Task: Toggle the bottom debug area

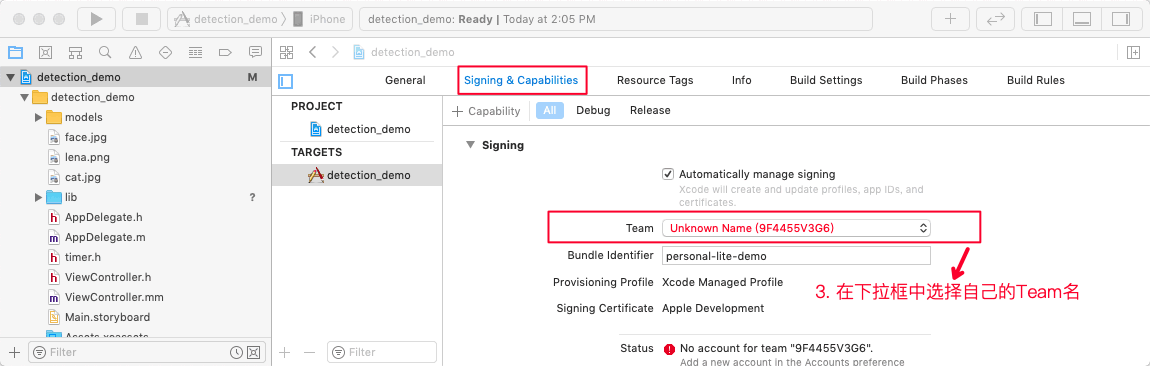Action: [1083, 19]
